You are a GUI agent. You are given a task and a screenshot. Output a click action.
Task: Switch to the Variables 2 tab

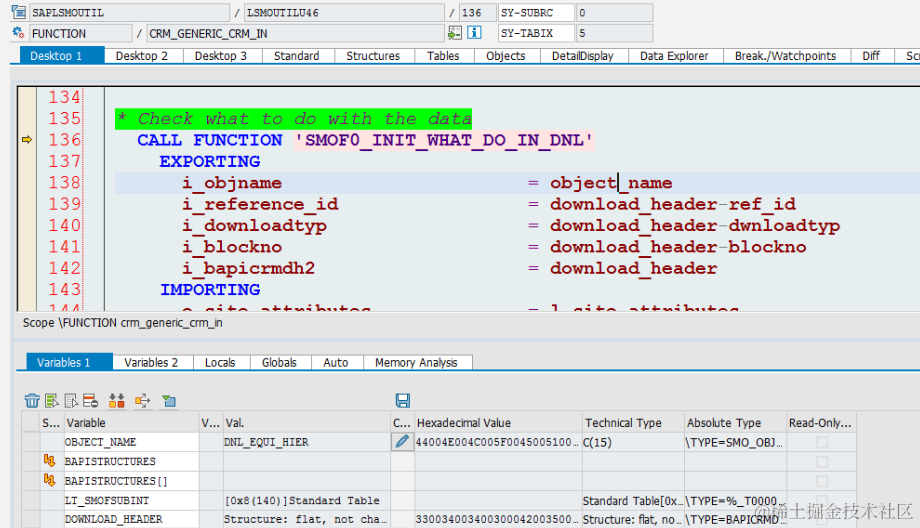[x=151, y=363]
